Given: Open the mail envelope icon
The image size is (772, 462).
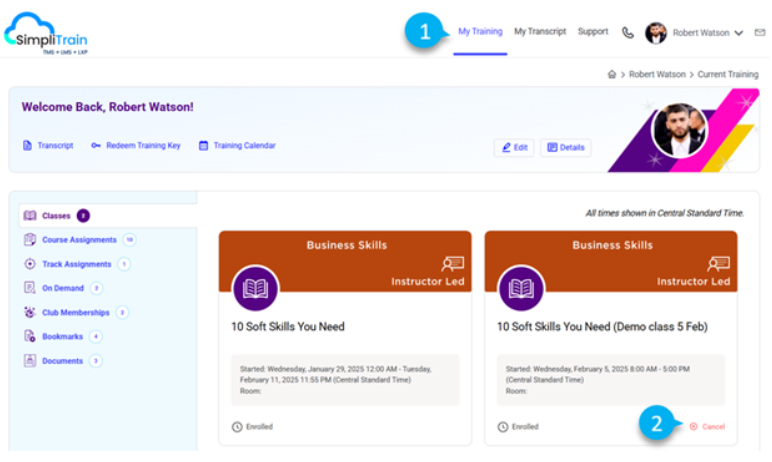Looking at the screenshot, I should (760, 32).
